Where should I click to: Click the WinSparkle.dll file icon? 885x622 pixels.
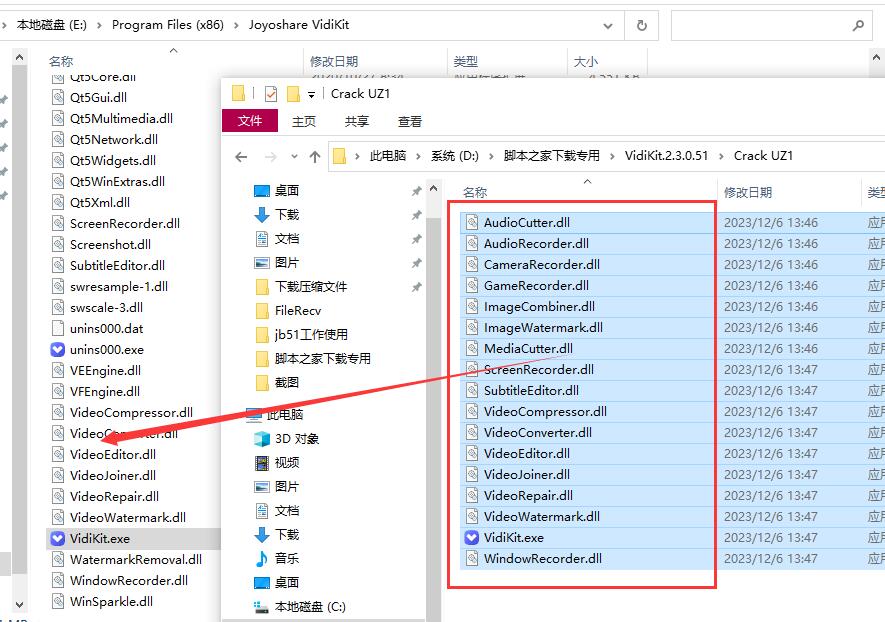[58, 602]
